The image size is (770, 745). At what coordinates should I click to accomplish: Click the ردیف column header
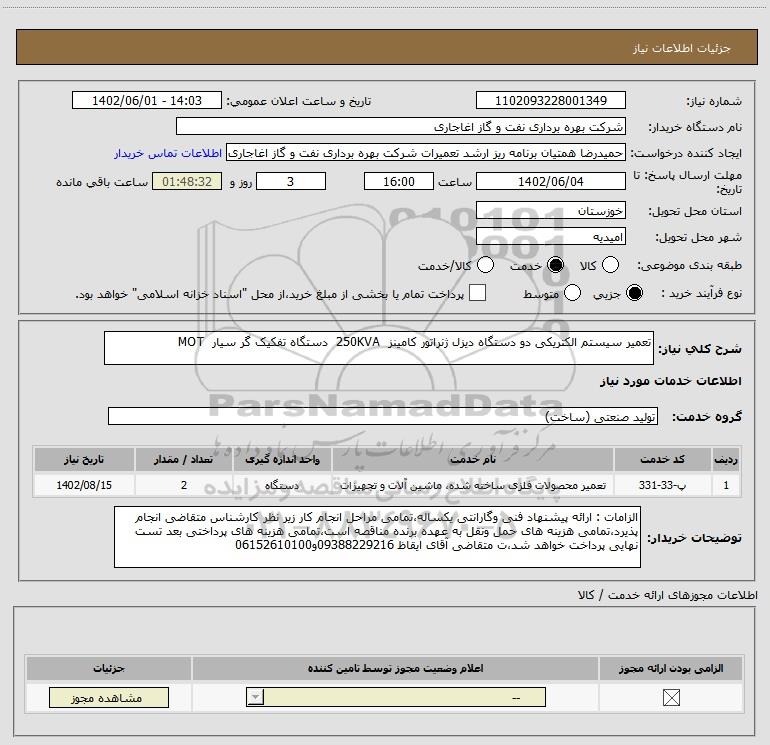point(726,459)
